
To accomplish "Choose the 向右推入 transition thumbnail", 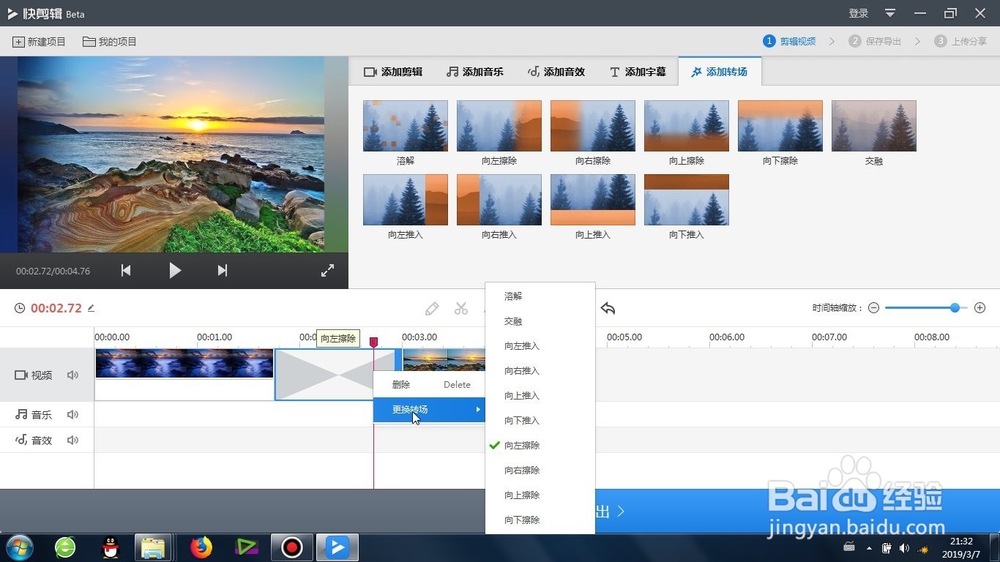I will [499, 200].
